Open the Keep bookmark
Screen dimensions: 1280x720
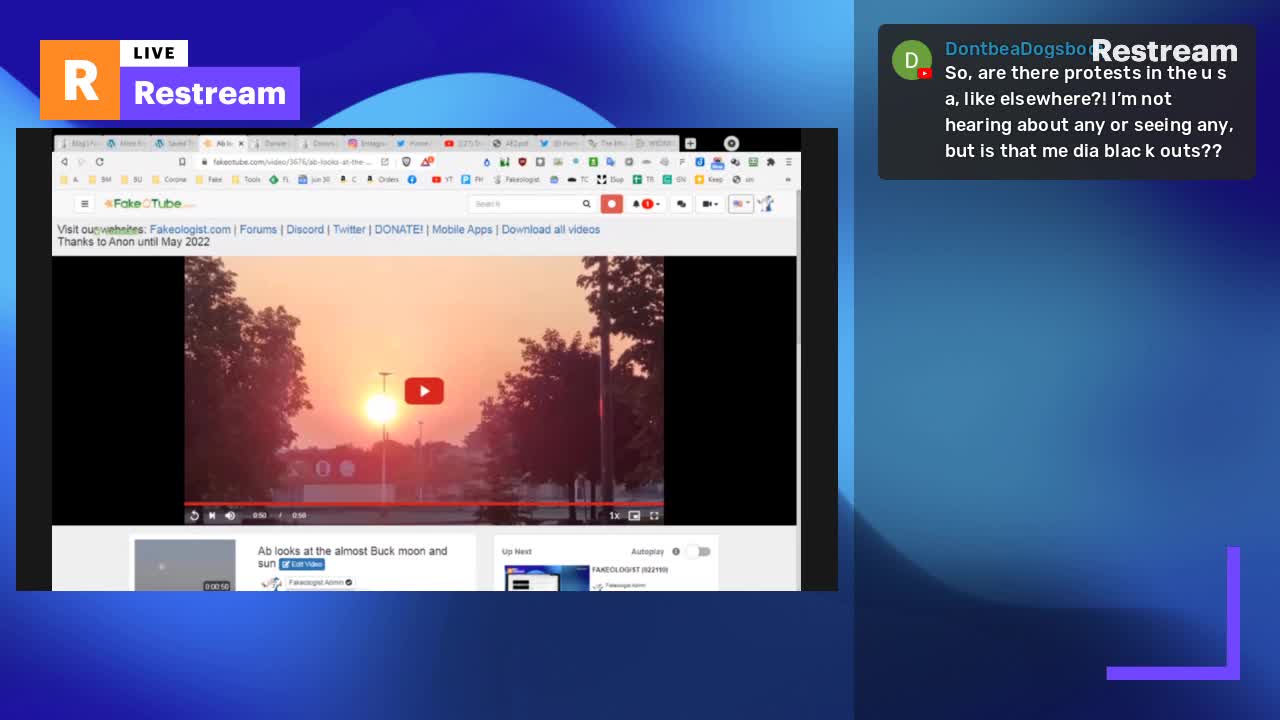click(x=709, y=180)
